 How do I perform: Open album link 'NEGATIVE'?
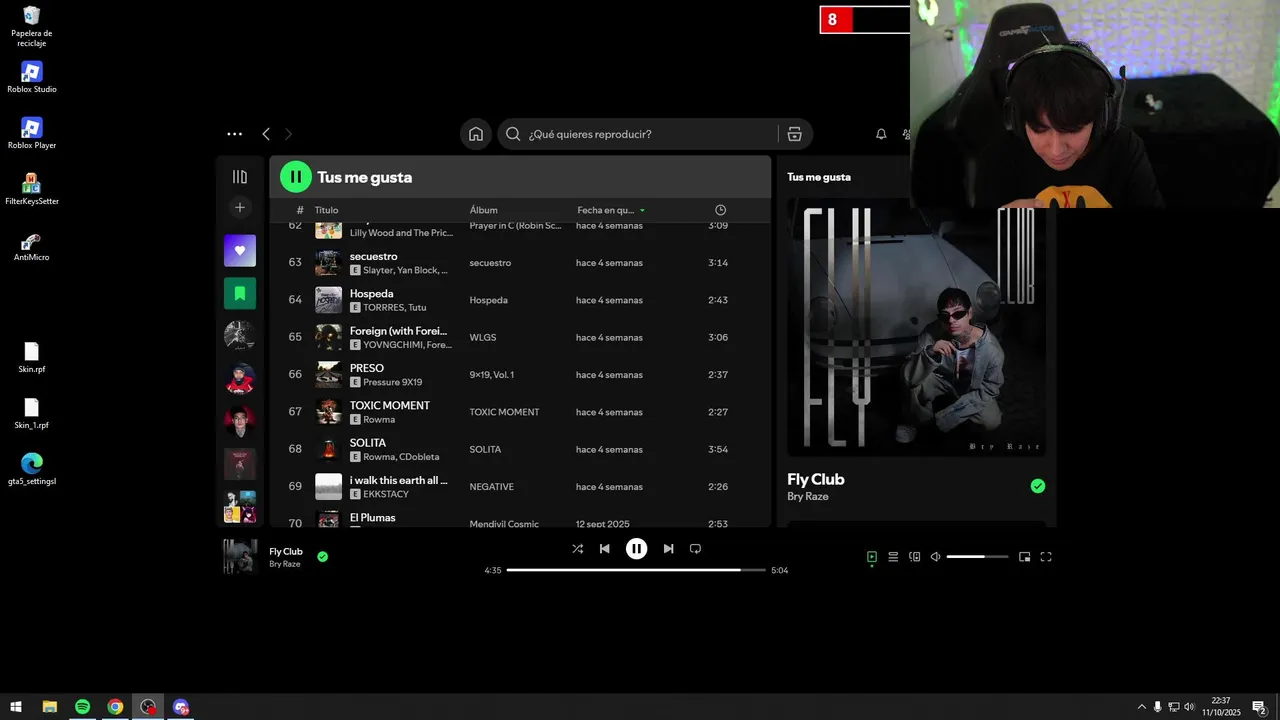pyautogui.click(x=492, y=487)
